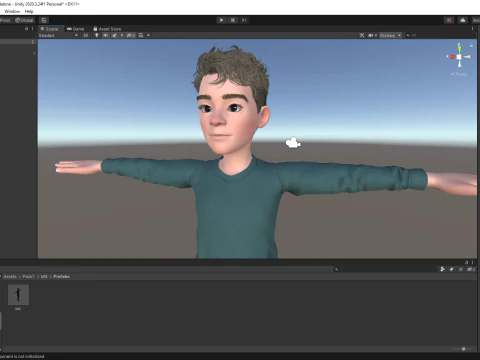Open the Project panel kebab menu
The width and height of the screenshot is (480, 360).
472,262
